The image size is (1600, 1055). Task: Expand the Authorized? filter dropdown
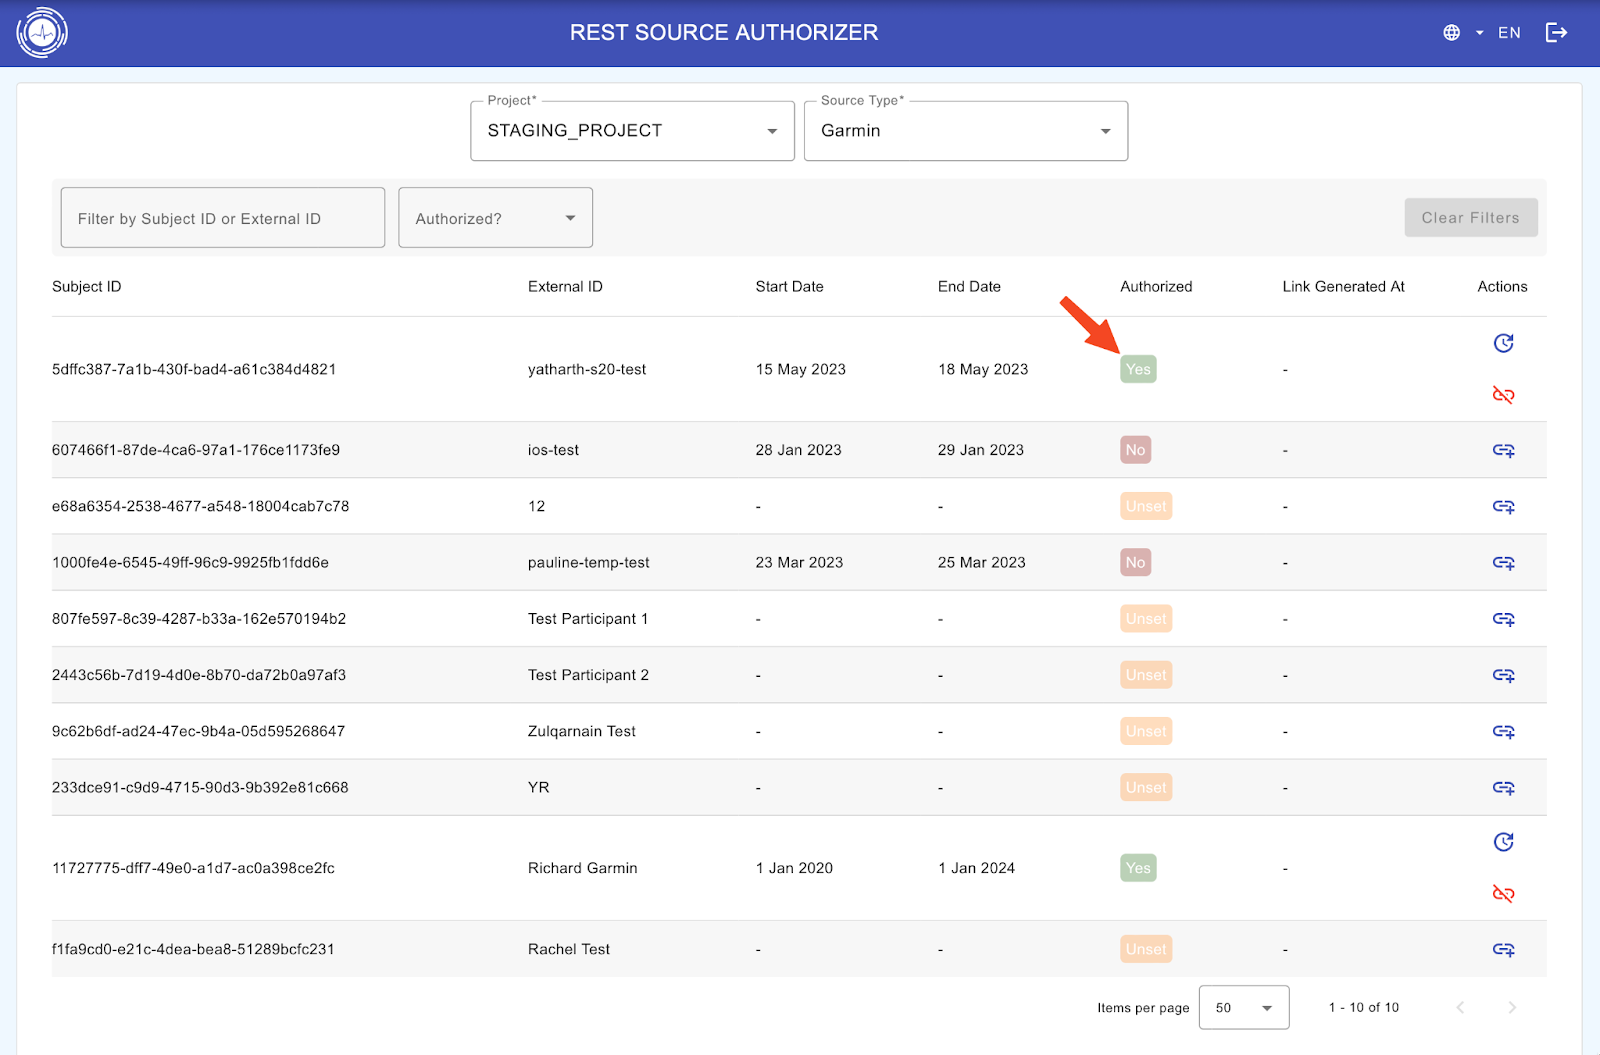pyautogui.click(x=495, y=218)
